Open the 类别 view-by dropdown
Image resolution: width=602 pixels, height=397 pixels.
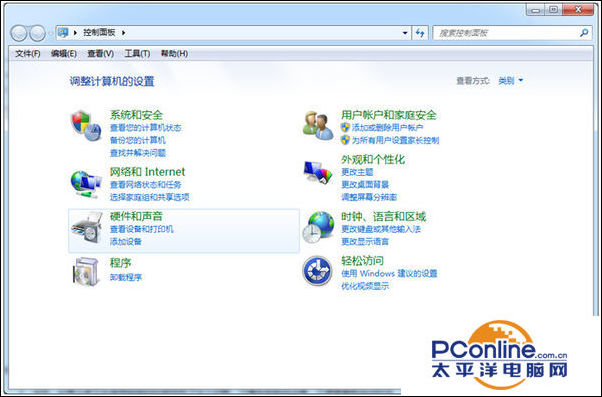click(x=510, y=81)
